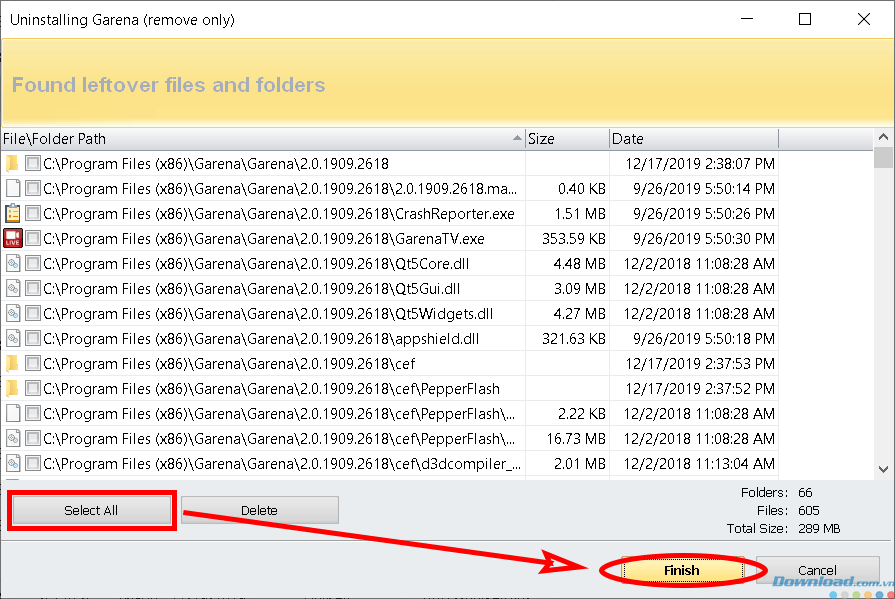895x599 pixels.
Task: Click the Qt5Gui.dll file icon
Action: click(x=12, y=289)
